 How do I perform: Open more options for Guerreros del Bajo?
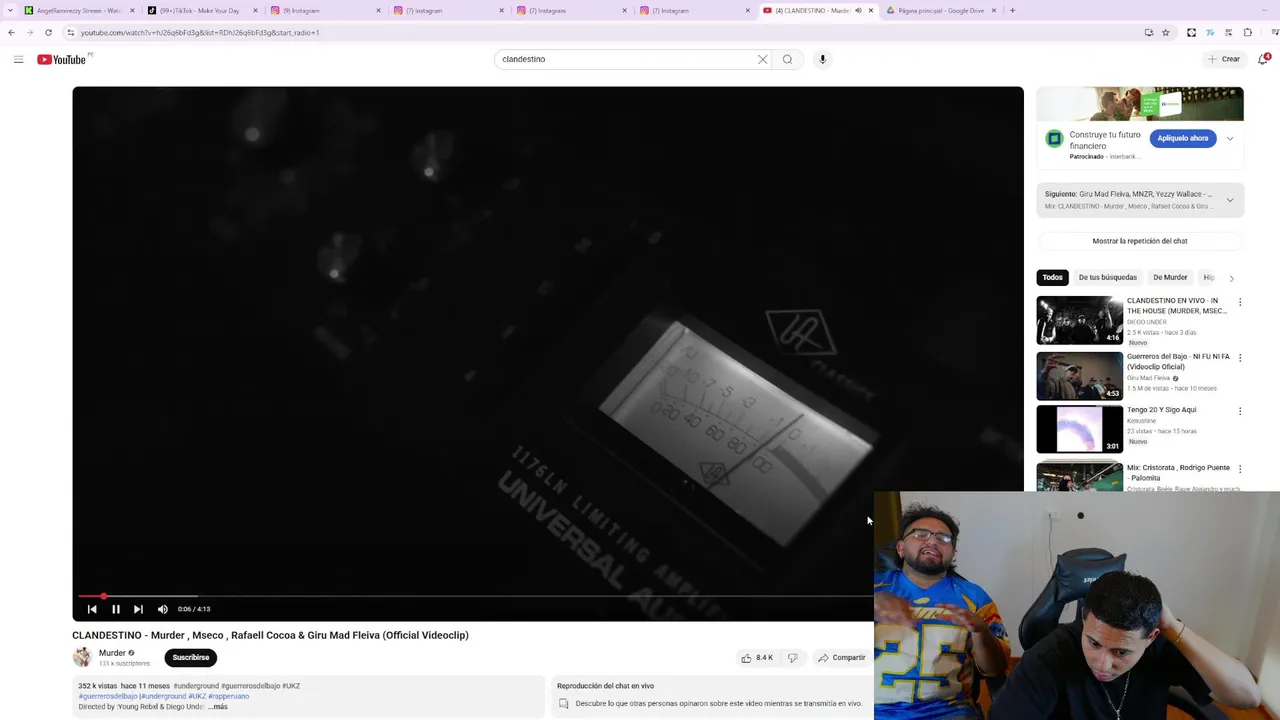pos(1240,357)
